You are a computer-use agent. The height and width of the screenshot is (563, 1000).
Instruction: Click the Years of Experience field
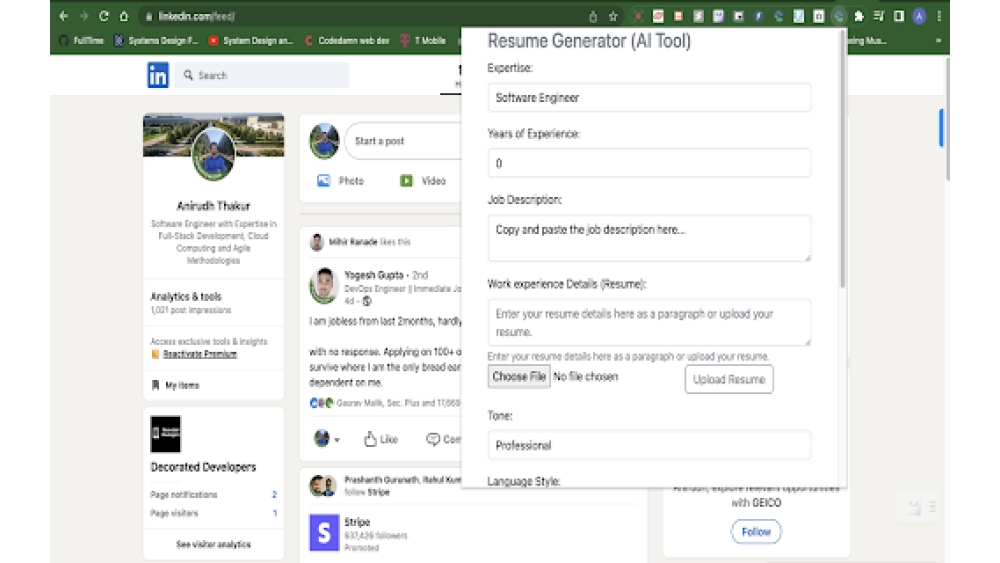(x=649, y=163)
